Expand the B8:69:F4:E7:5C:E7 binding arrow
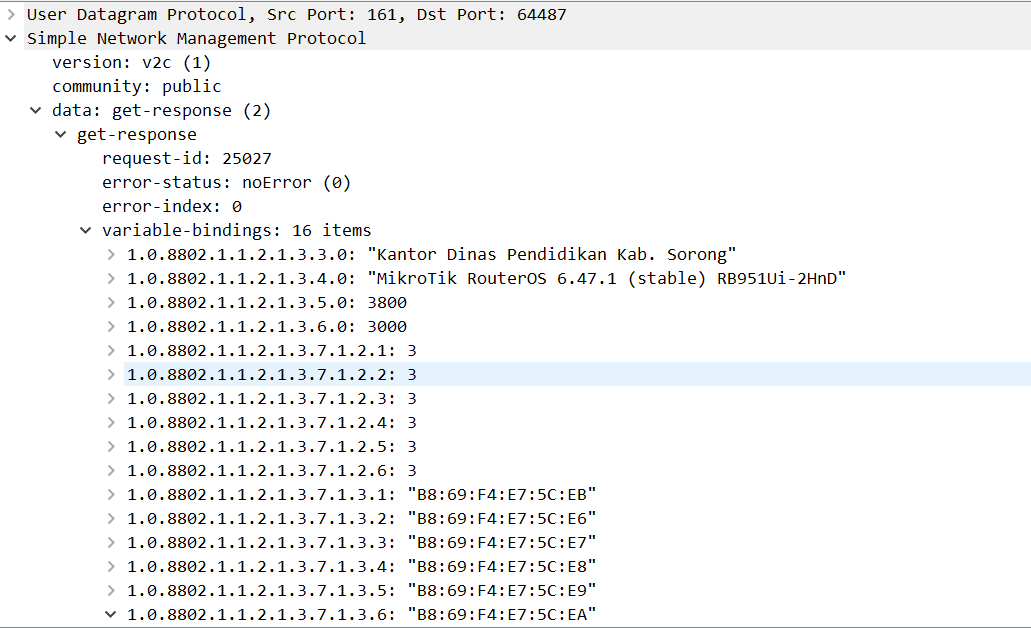 point(110,543)
